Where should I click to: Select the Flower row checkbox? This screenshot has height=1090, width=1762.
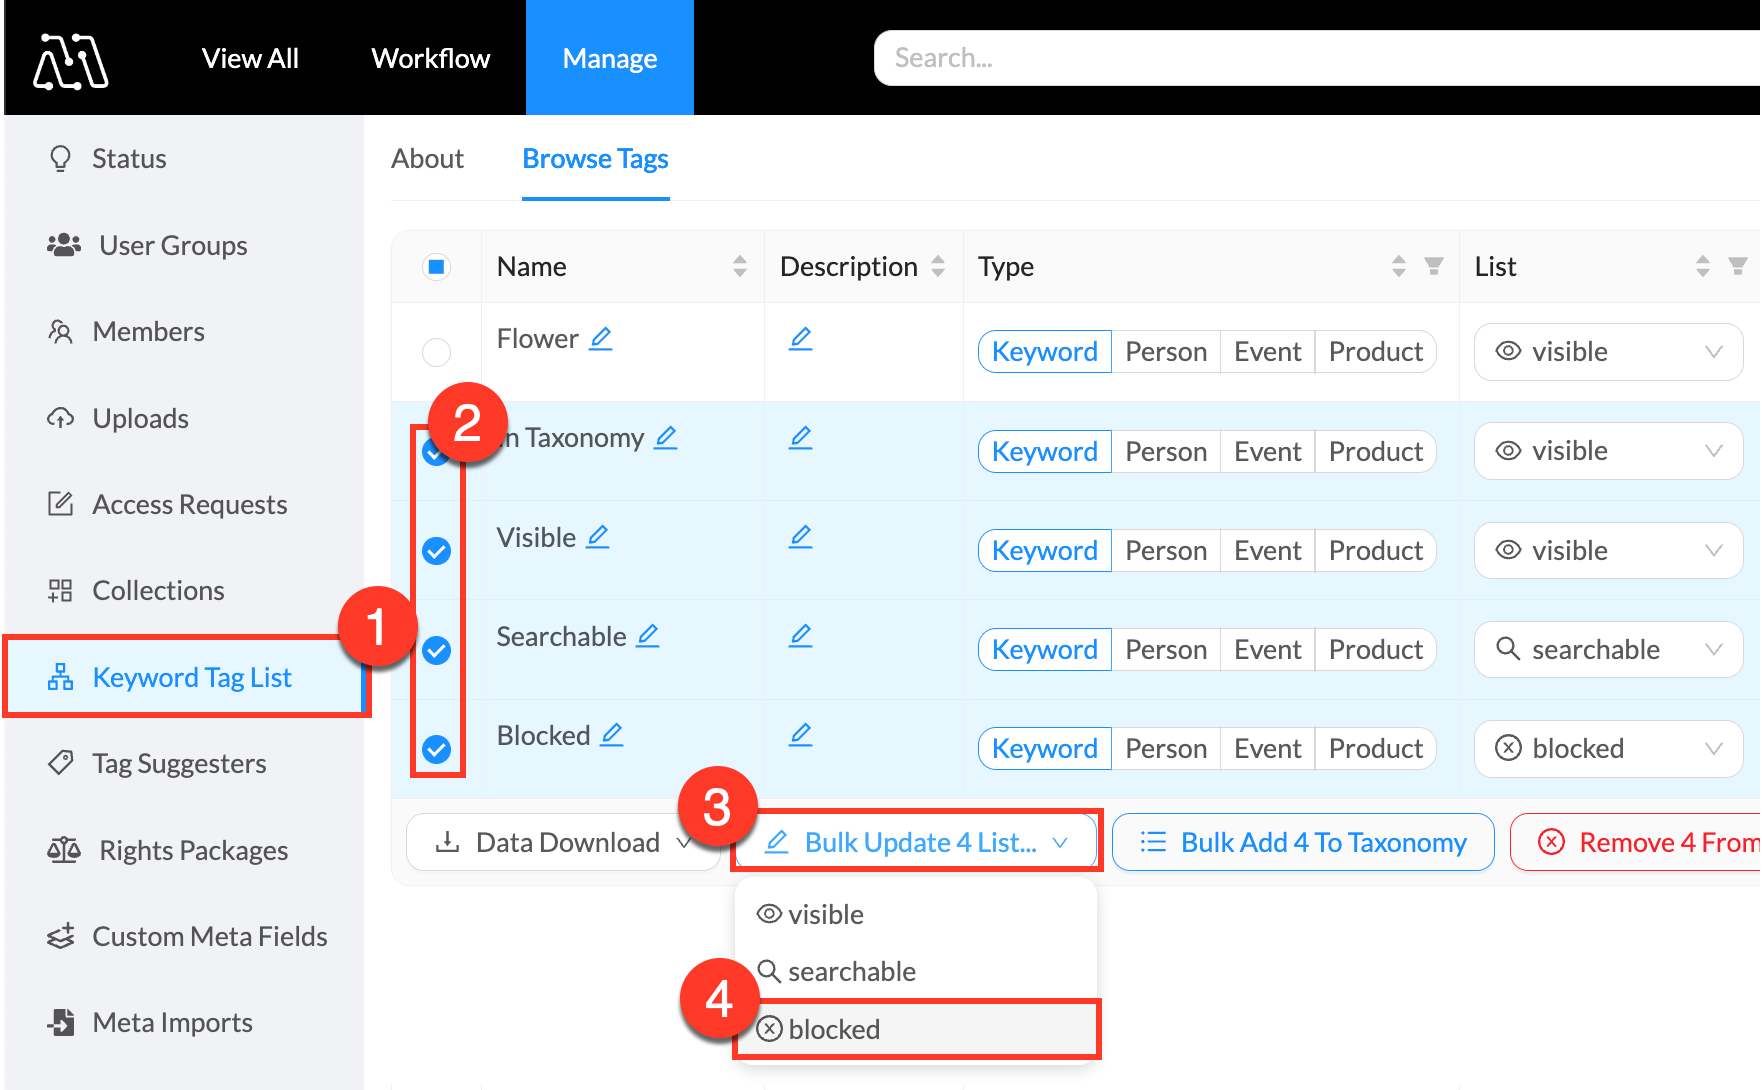436,352
